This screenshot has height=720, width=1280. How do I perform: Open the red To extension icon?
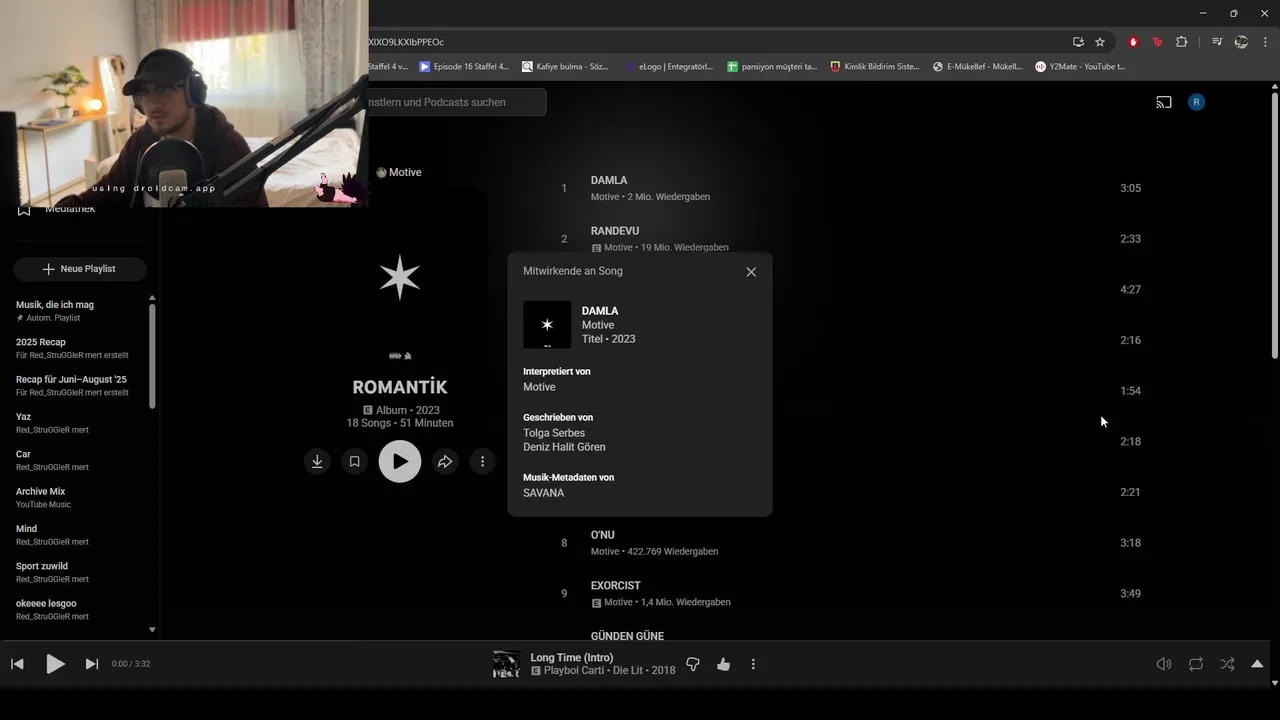(1157, 42)
